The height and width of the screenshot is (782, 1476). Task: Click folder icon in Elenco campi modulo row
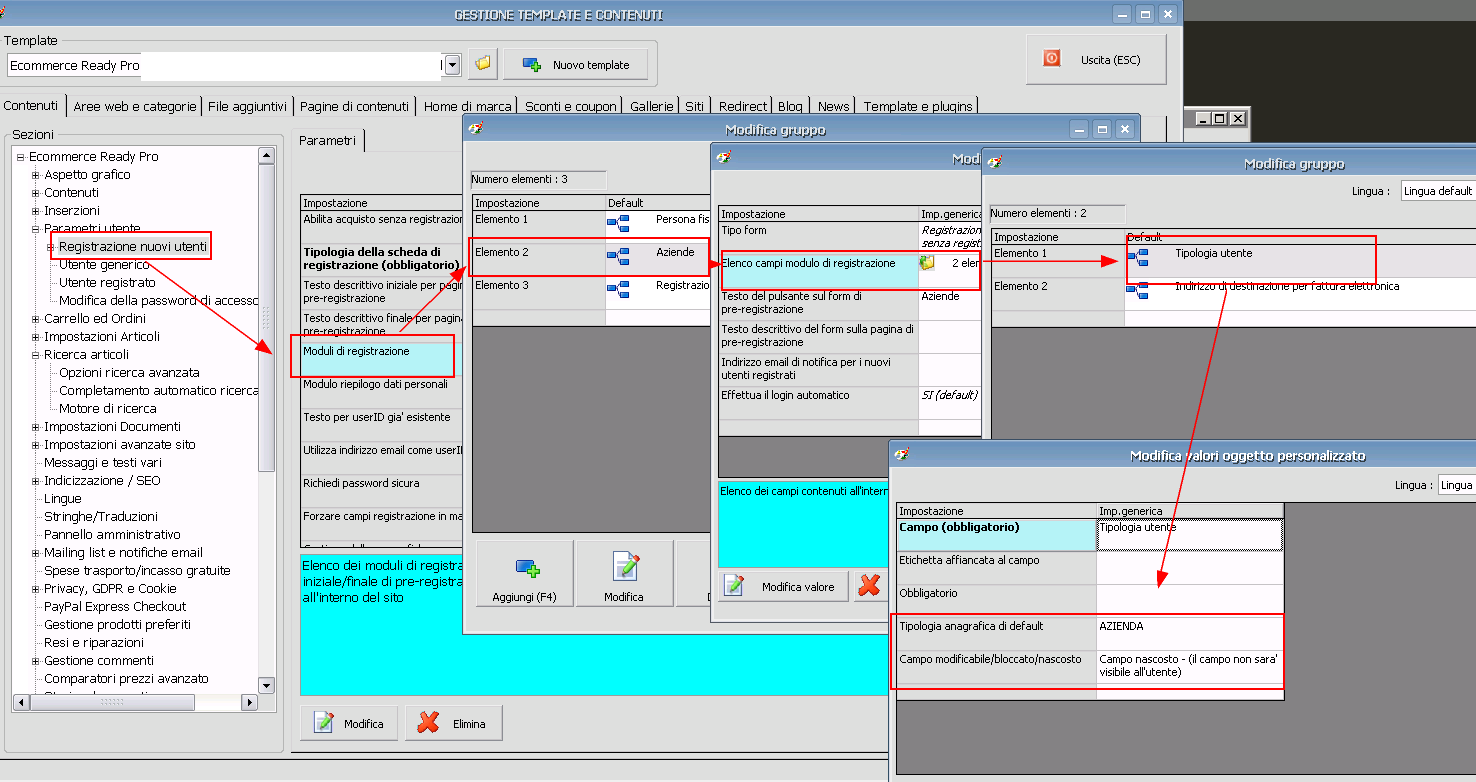[927, 263]
